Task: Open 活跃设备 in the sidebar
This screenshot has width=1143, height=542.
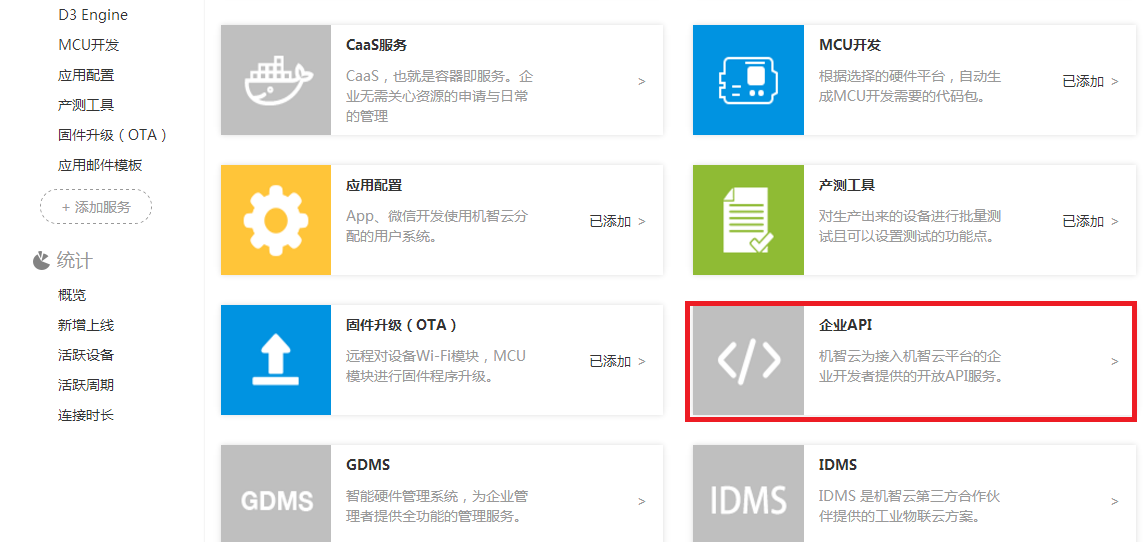Action: [x=86, y=355]
